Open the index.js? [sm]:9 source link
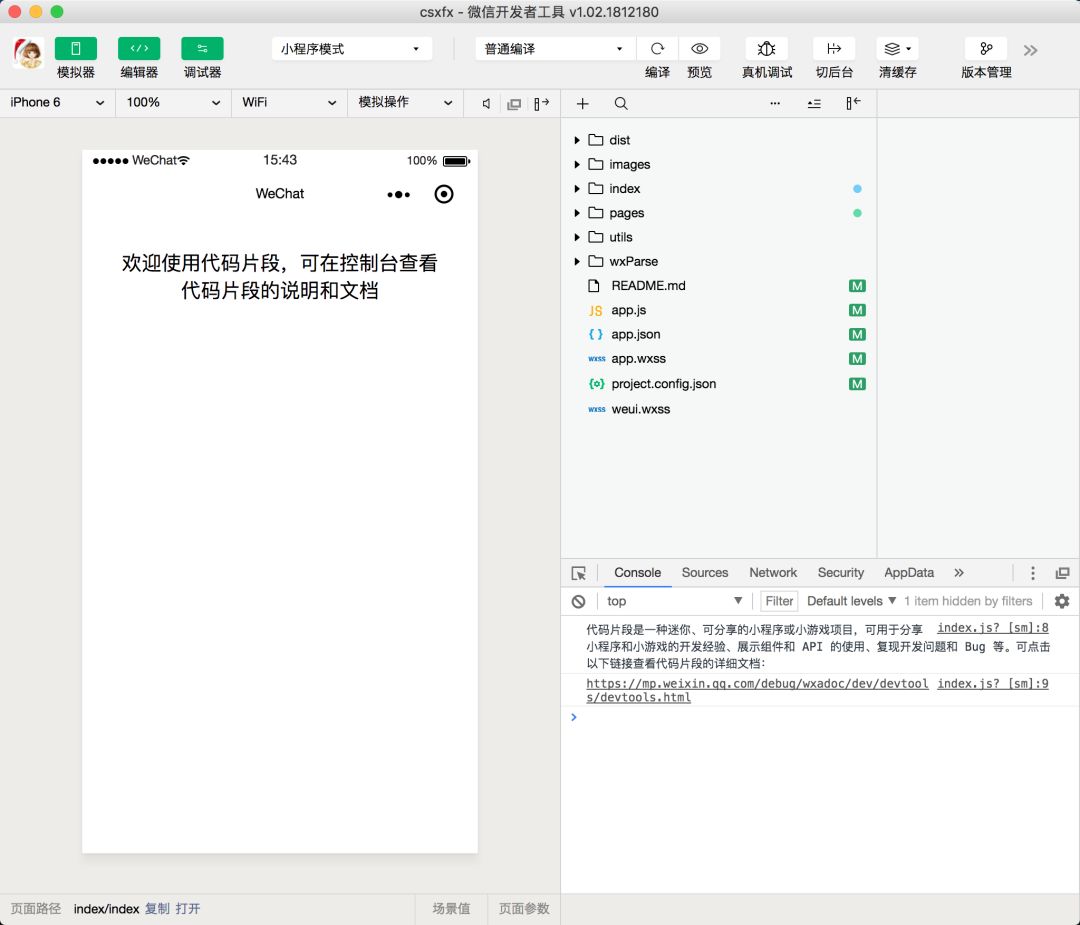This screenshot has width=1080, height=925. click(x=993, y=683)
